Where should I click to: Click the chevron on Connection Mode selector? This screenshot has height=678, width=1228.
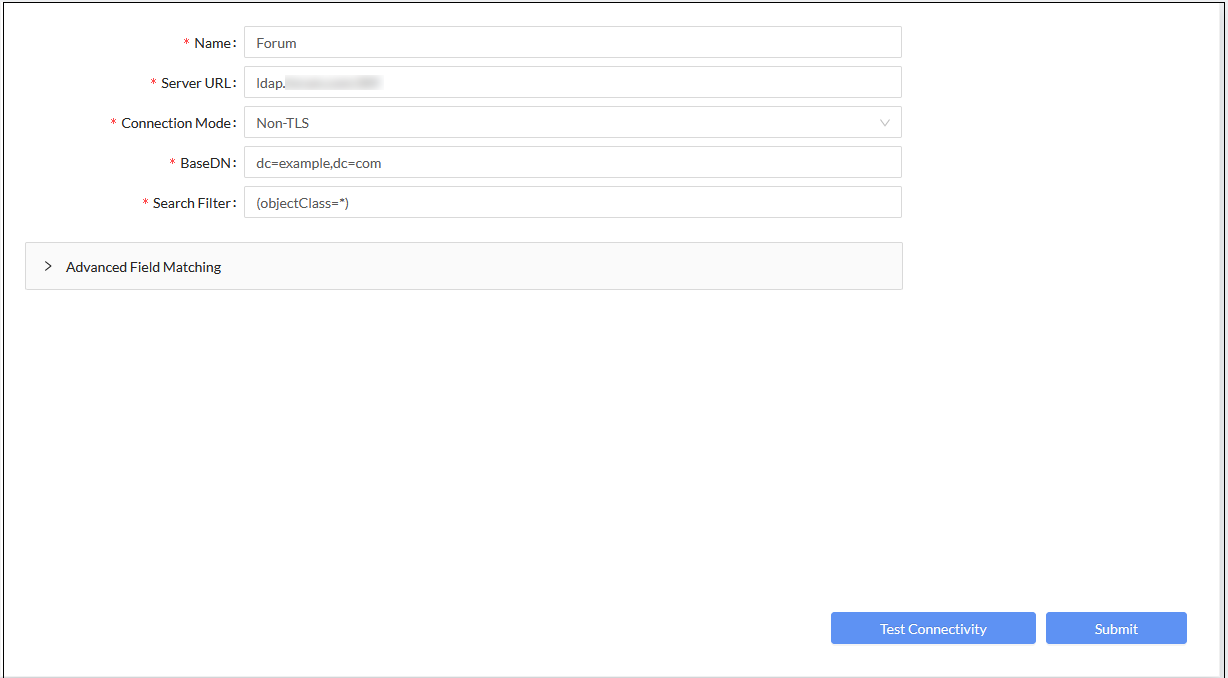[x=884, y=122]
